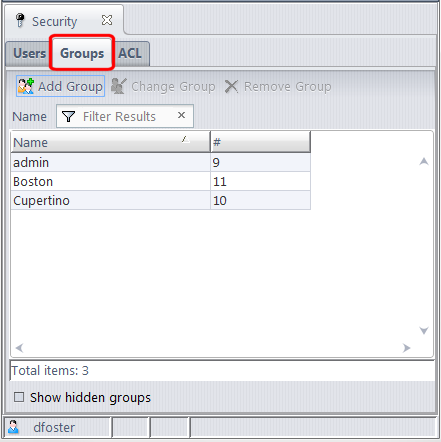Viewport: 441px width, 442px height.
Task: Close the Security tab
Action: (107, 20)
